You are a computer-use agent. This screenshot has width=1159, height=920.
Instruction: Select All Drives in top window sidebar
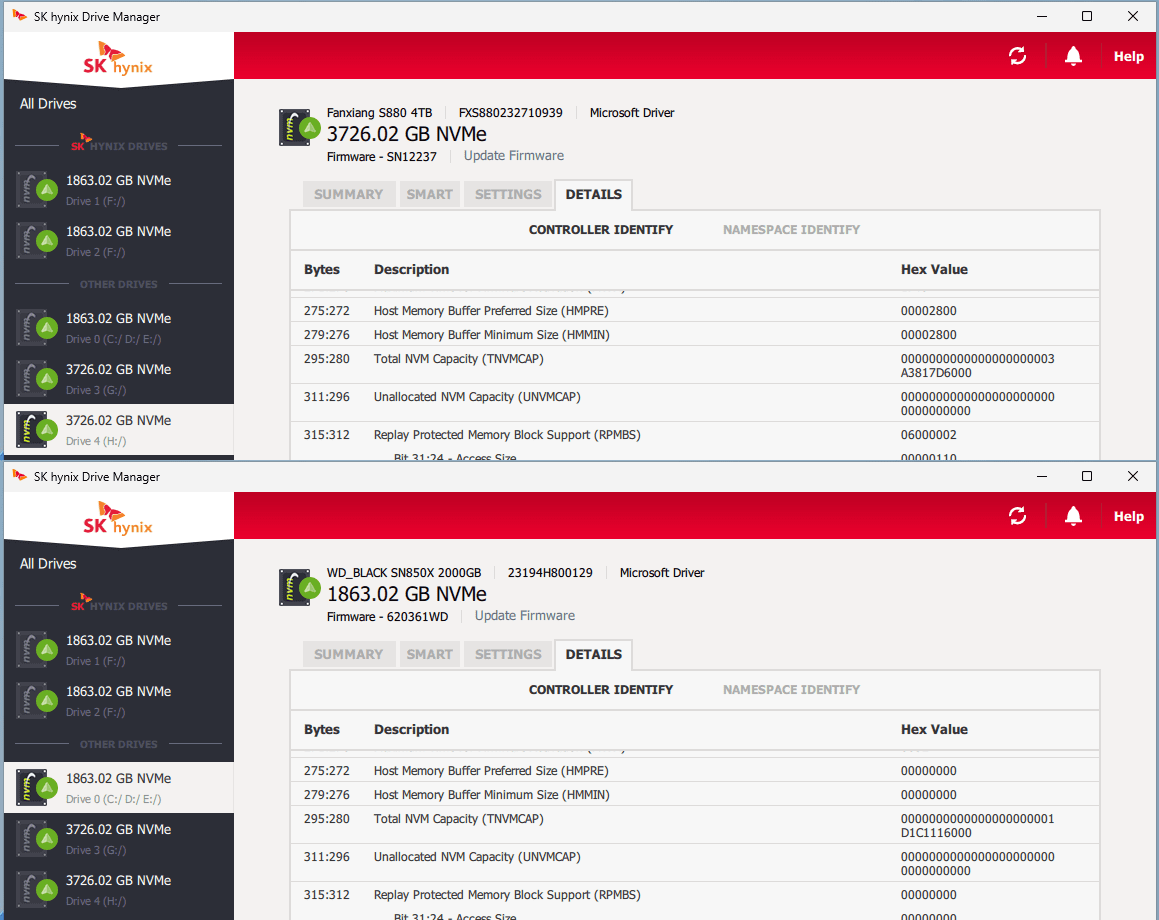(x=48, y=103)
